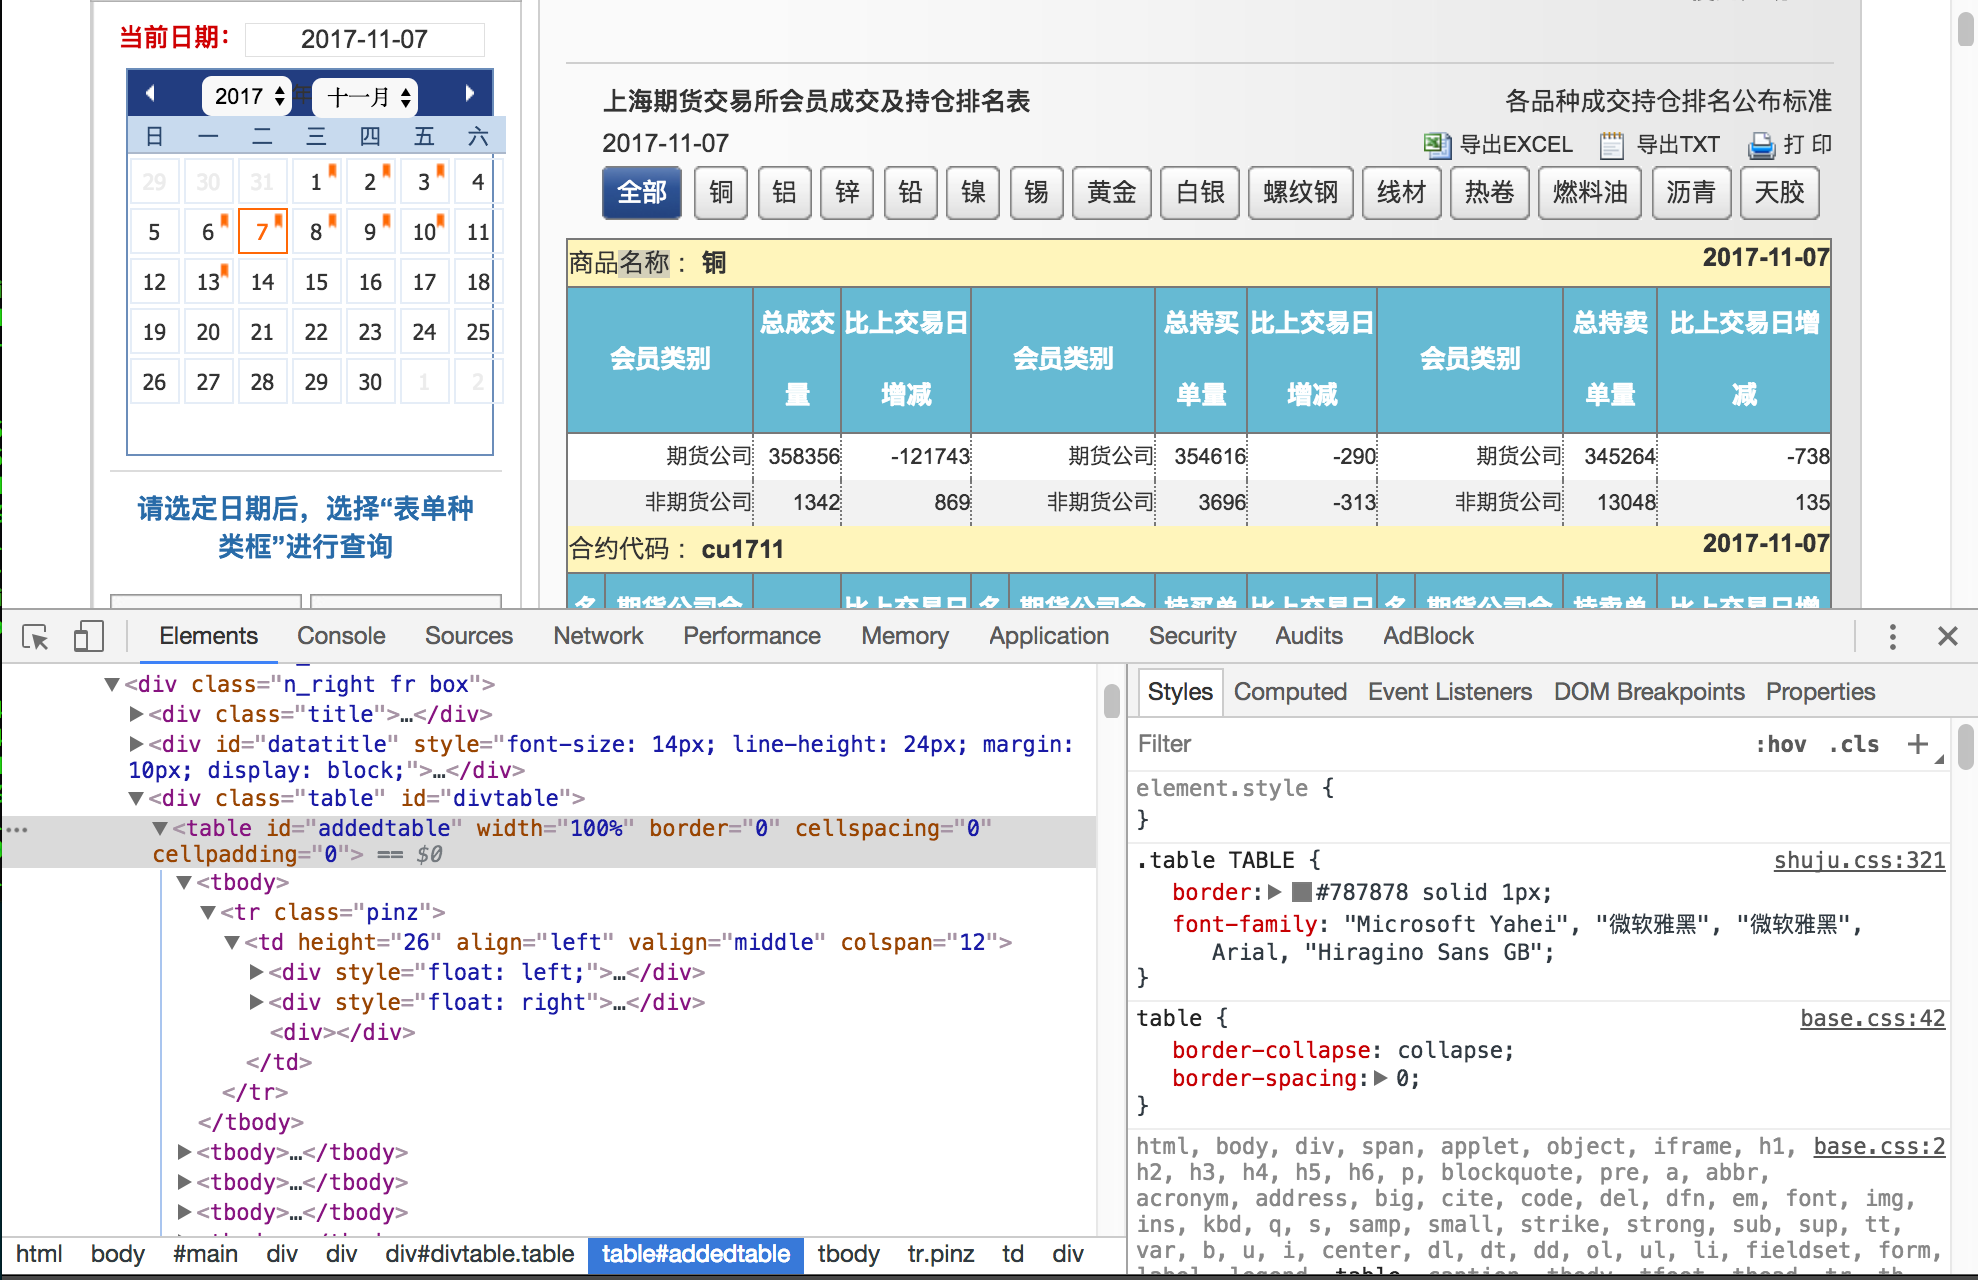Screen dimensions: 1978x1280
Task: Click 导出EXCEL link
Action: (x=1515, y=145)
